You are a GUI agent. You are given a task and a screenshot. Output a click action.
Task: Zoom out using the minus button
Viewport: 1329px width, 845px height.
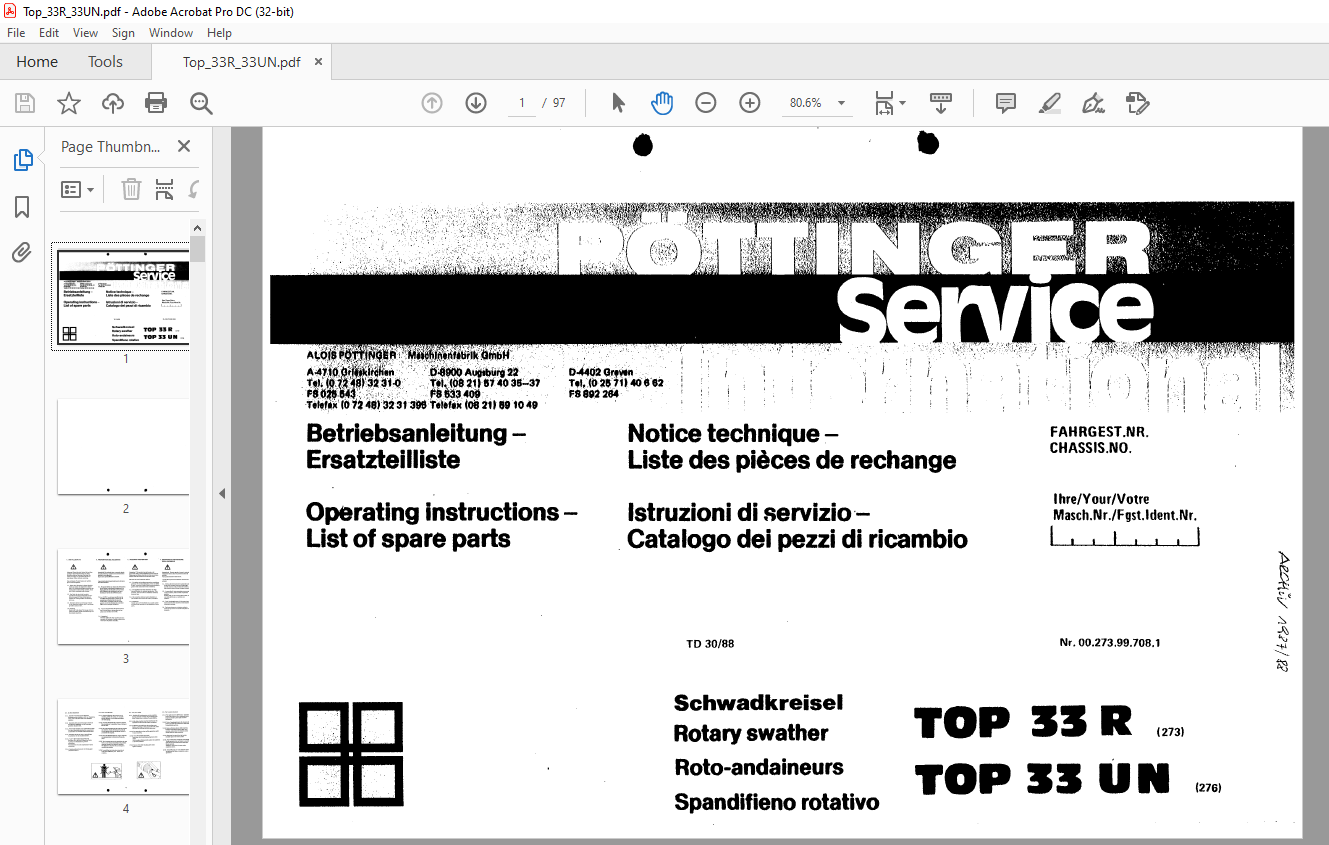coord(706,103)
